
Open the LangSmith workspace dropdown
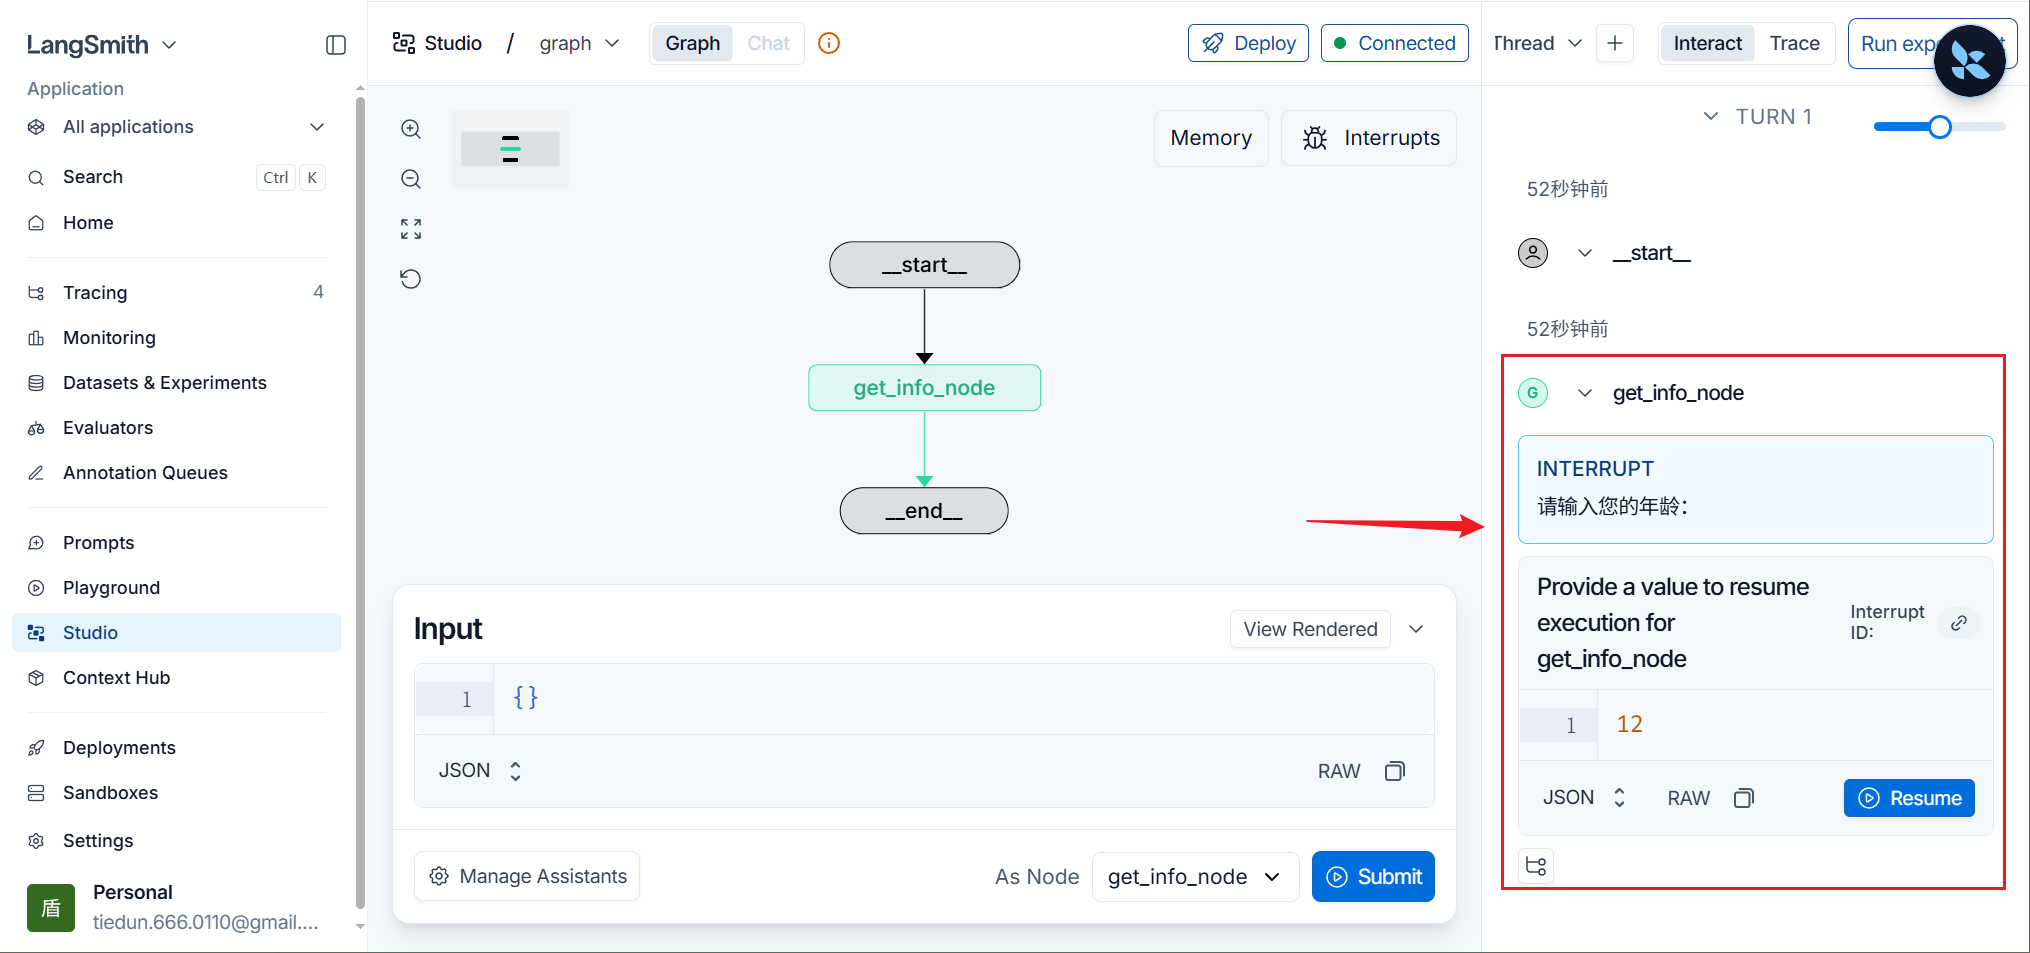pyautogui.click(x=102, y=45)
